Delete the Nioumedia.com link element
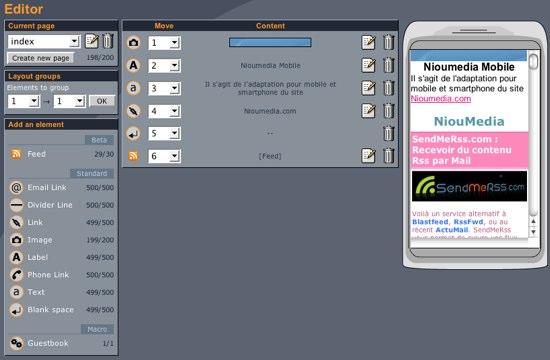 (x=388, y=111)
